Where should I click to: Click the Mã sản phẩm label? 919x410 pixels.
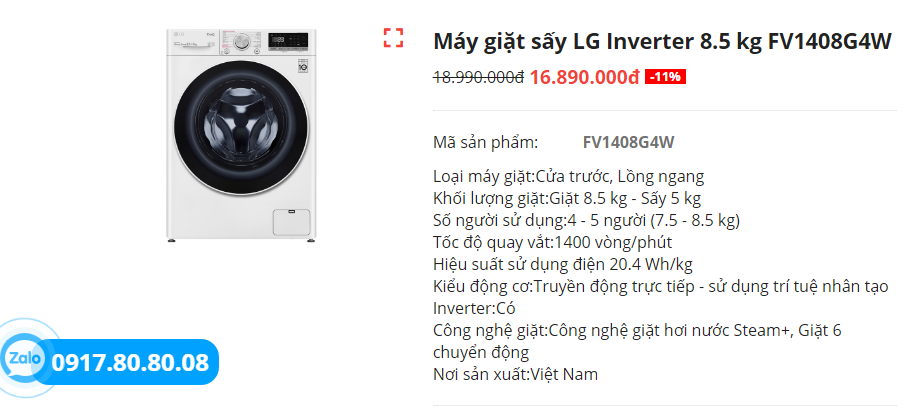point(485,142)
